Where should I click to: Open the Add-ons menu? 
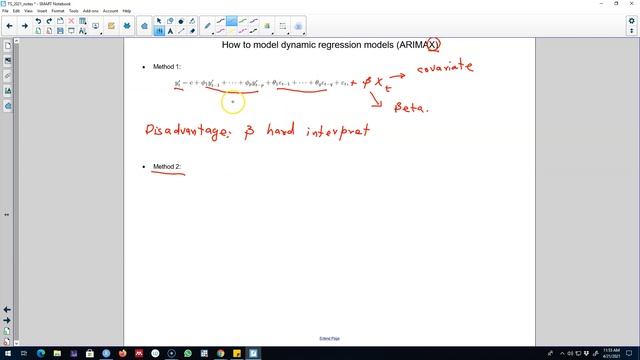[91, 11]
